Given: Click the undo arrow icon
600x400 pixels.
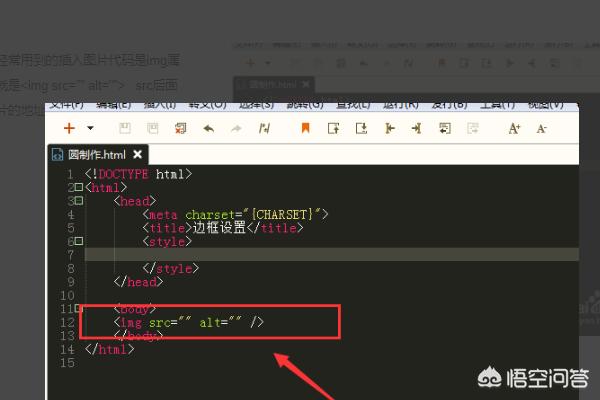Looking at the screenshot, I should click(x=209, y=128).
